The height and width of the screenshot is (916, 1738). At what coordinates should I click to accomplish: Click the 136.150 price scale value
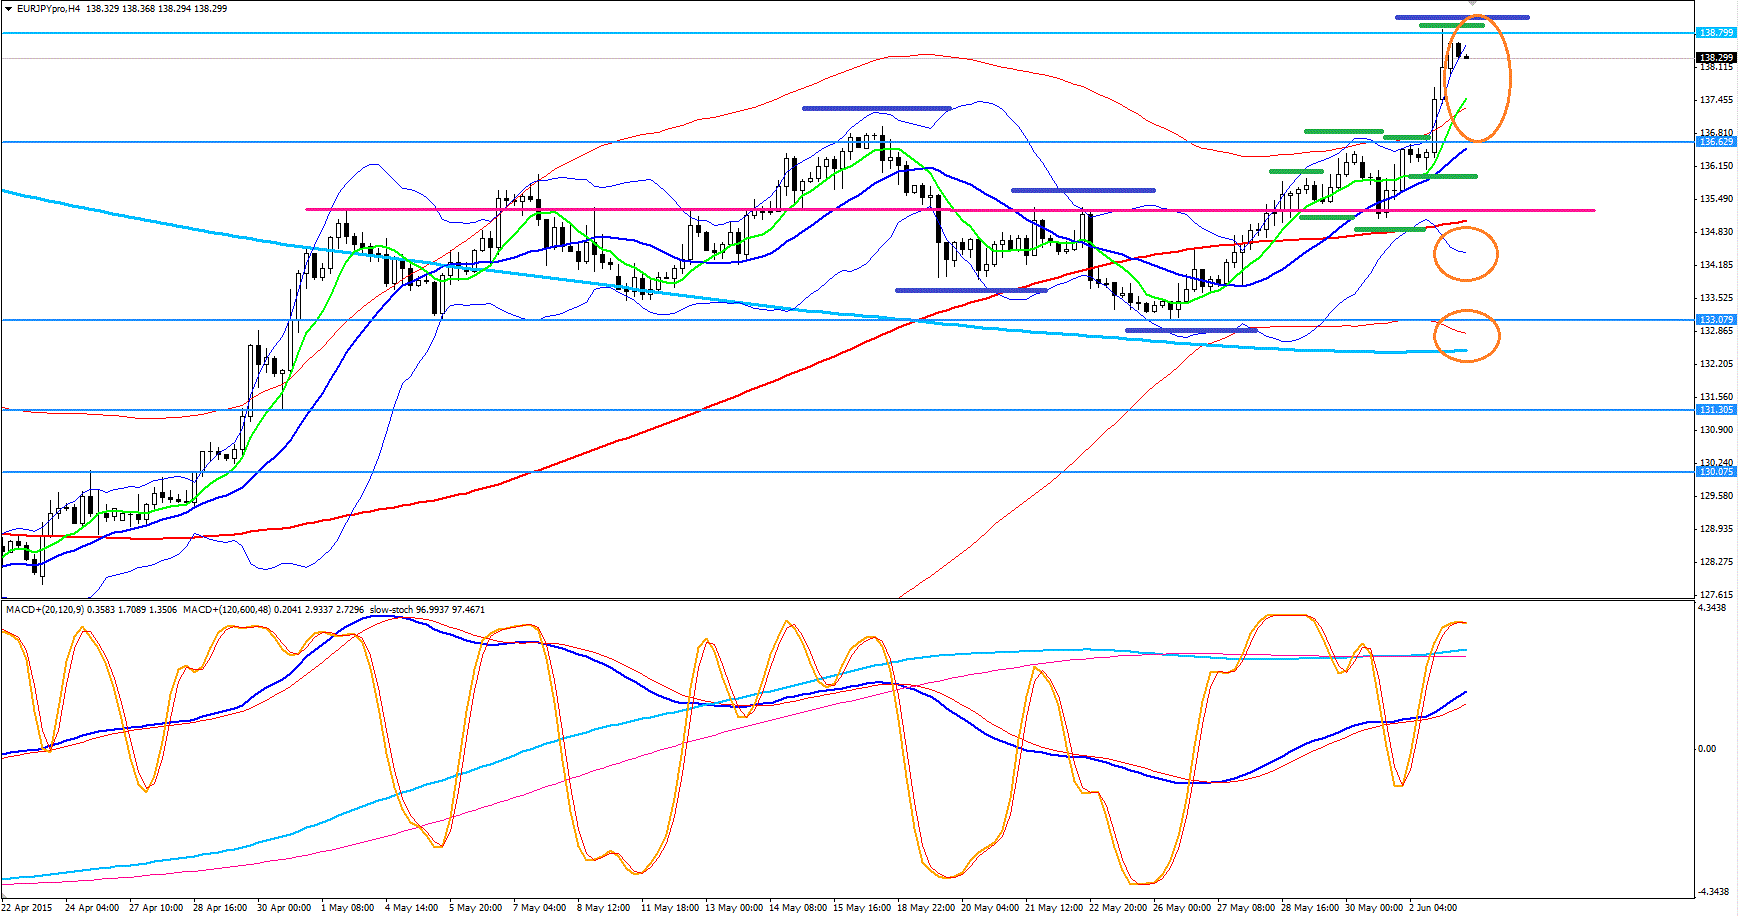pos(1716,166)
